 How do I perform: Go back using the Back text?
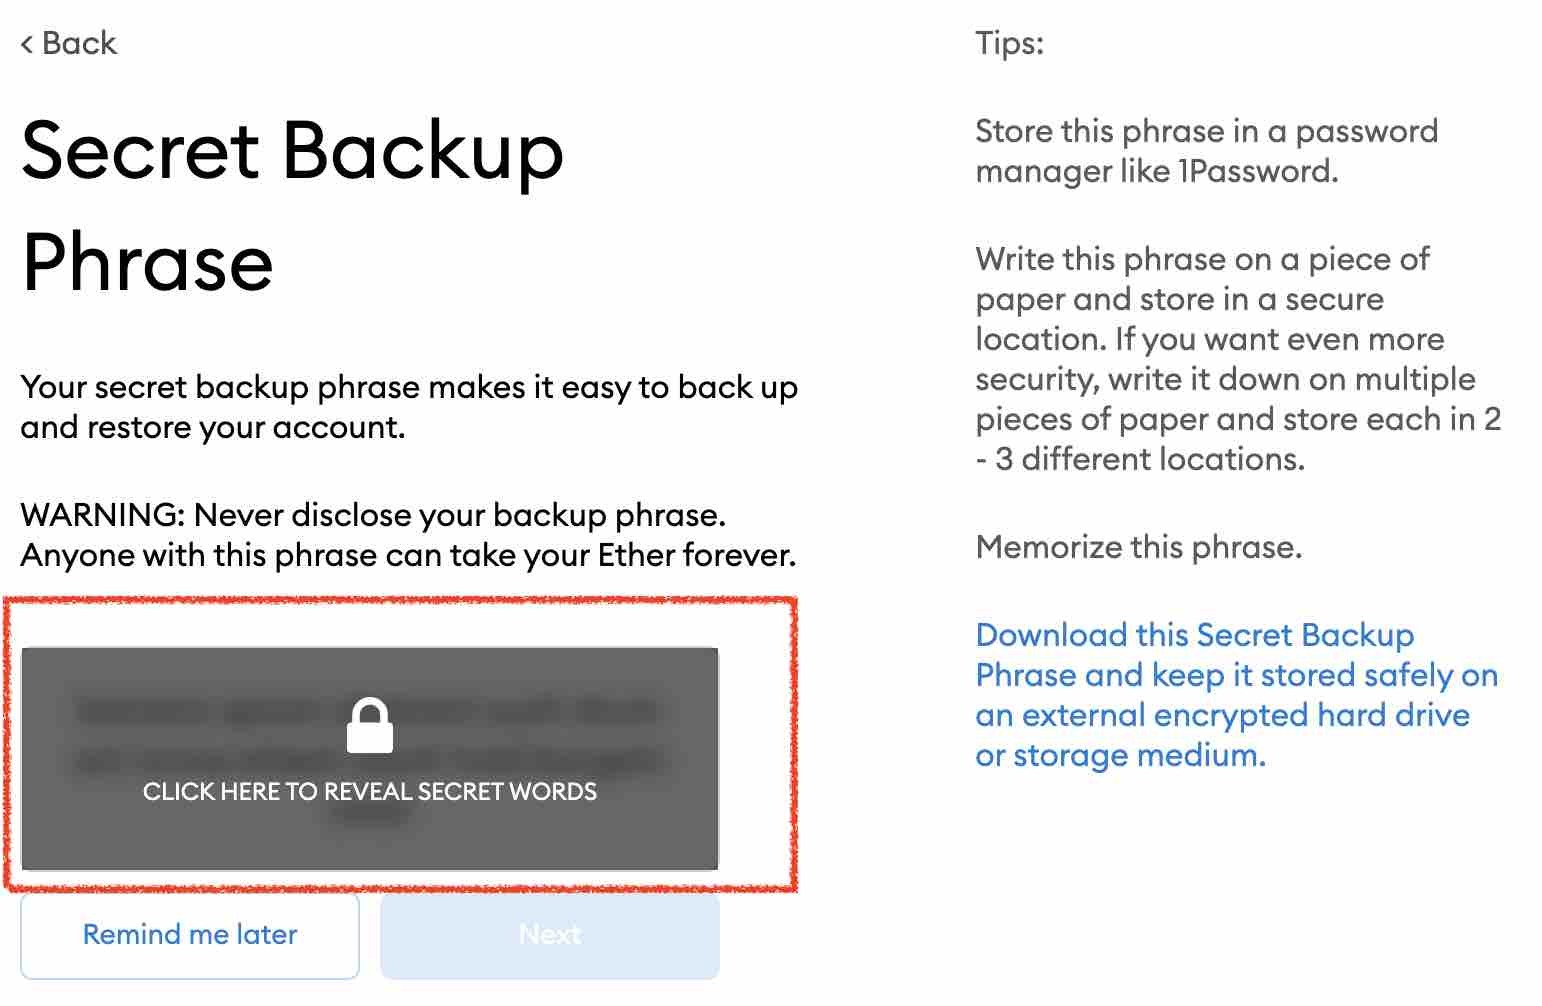point(79,43)
